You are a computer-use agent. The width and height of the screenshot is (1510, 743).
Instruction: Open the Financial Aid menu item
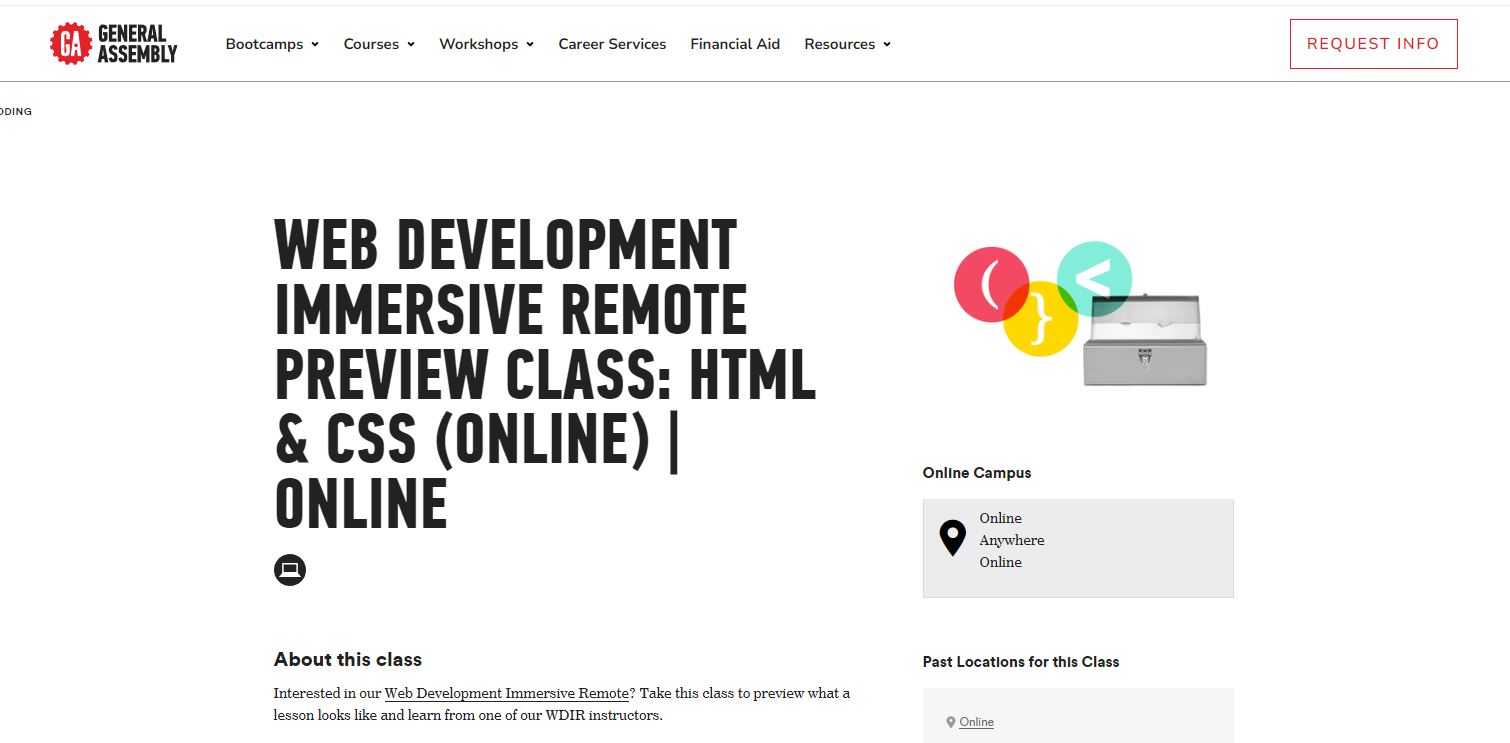735,44
